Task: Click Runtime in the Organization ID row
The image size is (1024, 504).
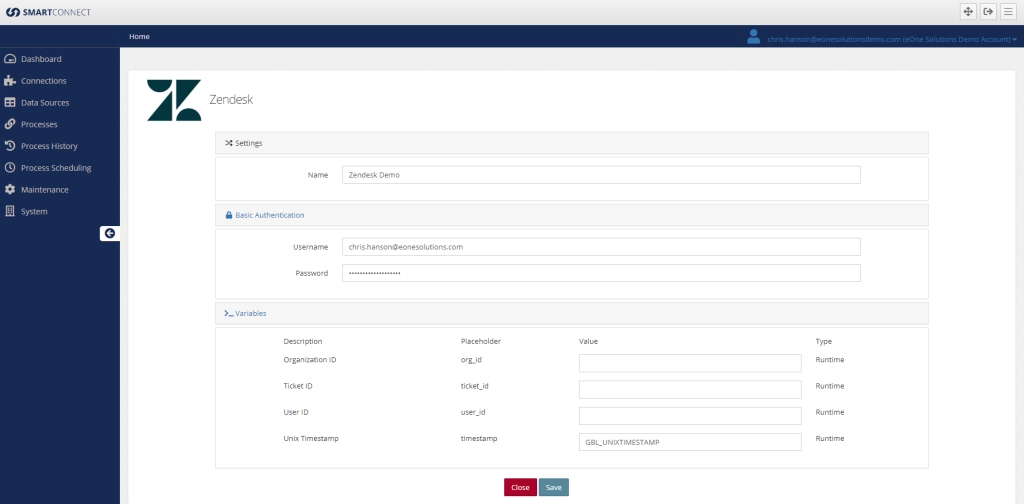Action: click(829, 360)
